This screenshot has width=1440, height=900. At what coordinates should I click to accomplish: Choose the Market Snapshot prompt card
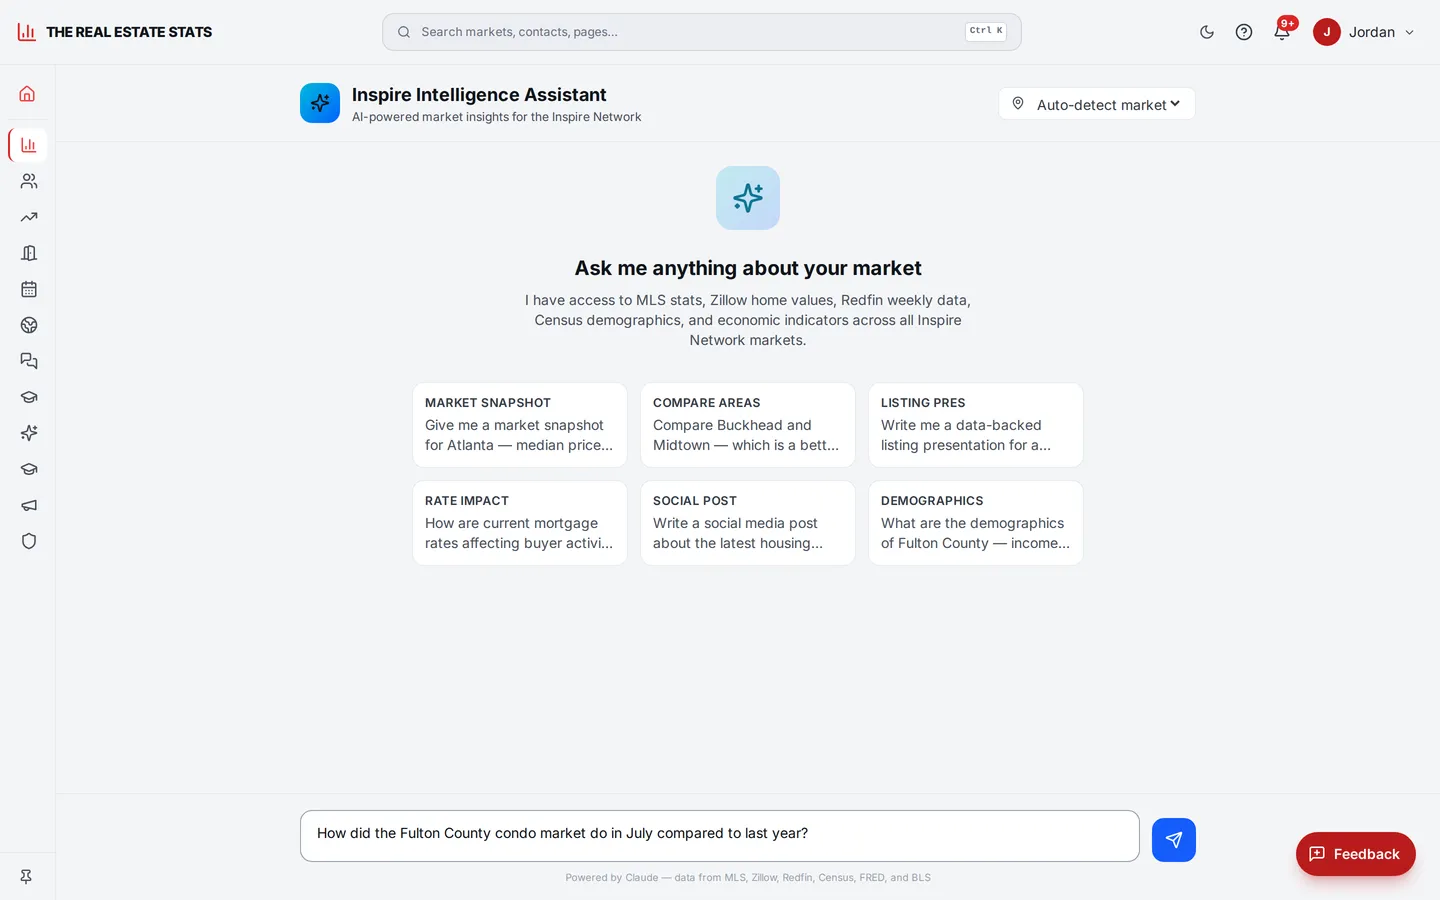tap(520, 425)
